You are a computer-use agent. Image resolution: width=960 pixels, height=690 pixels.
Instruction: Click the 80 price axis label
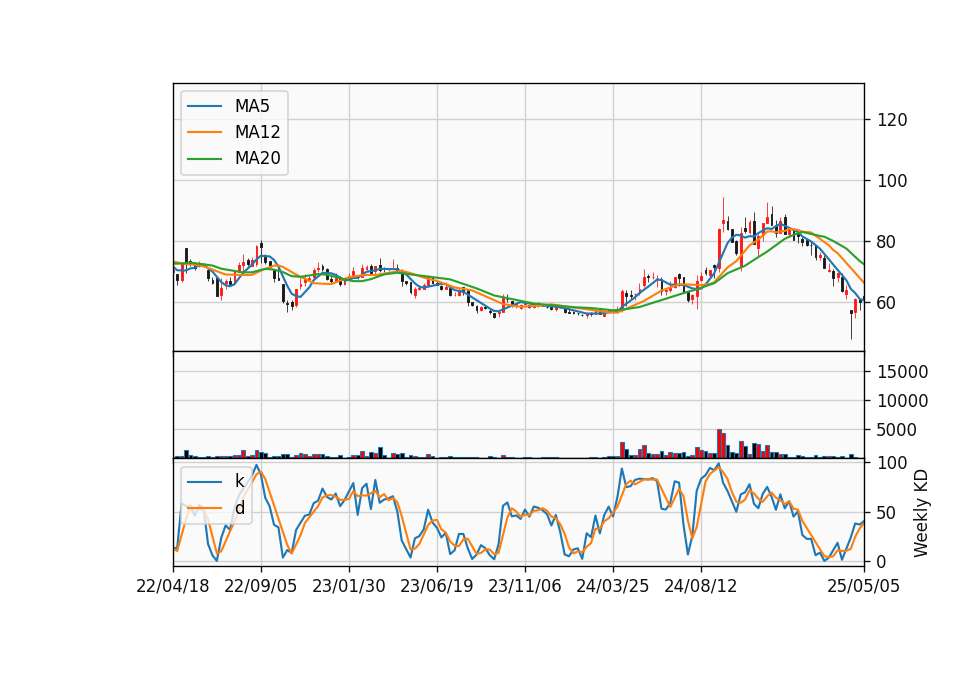click(x=887, y=242)
